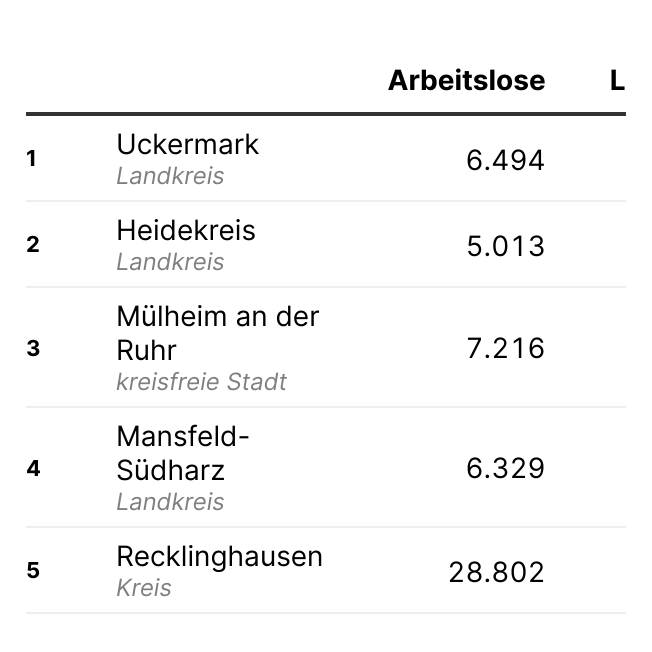
Task: Click the Arbeitslose column header
Action: coord(466,81)
